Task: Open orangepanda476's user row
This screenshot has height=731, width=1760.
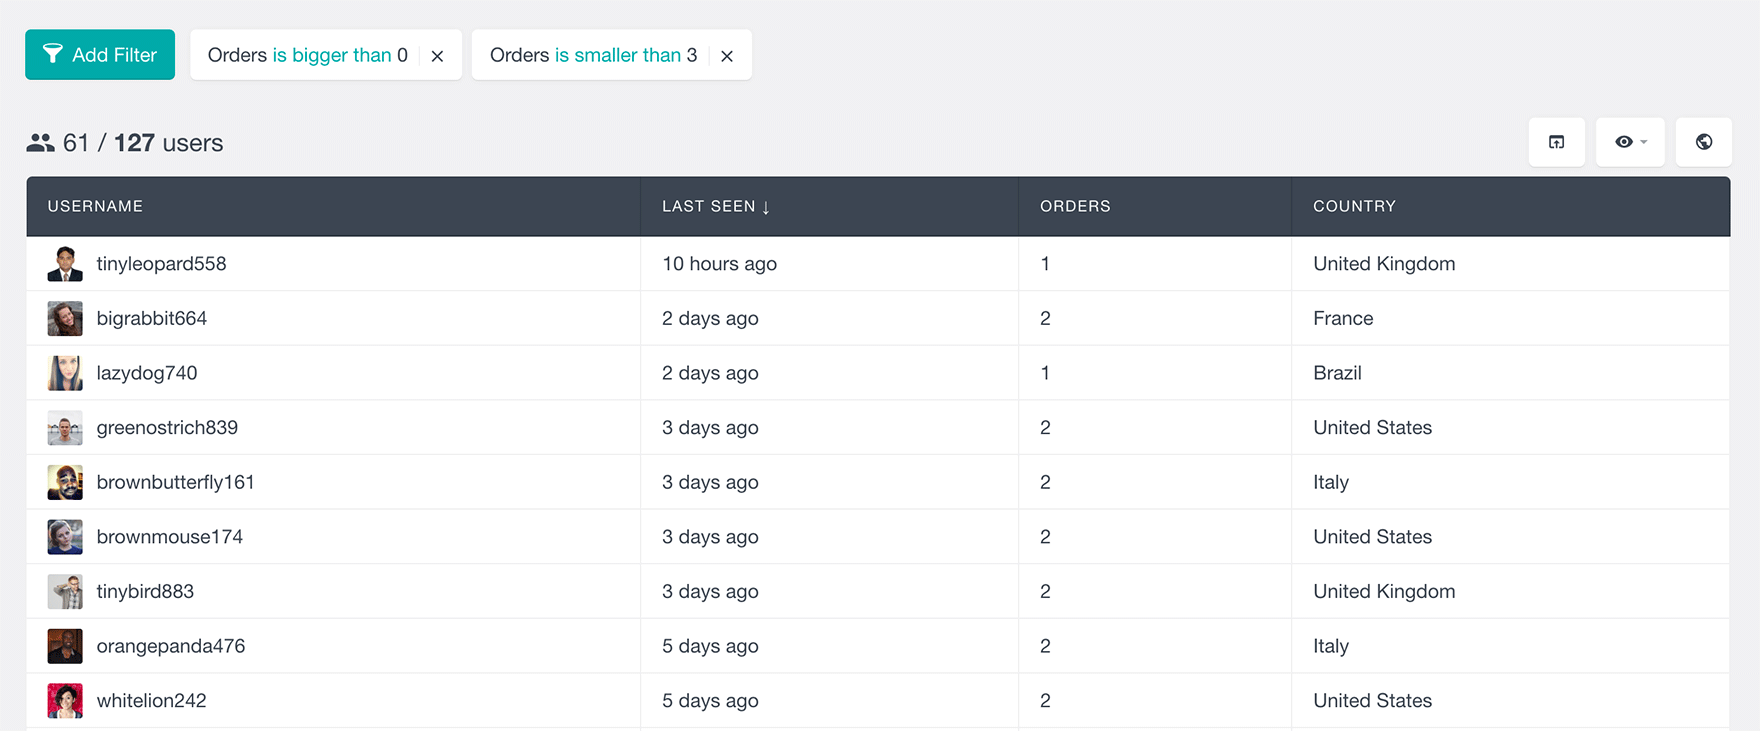Action: (x=171, y=646)
